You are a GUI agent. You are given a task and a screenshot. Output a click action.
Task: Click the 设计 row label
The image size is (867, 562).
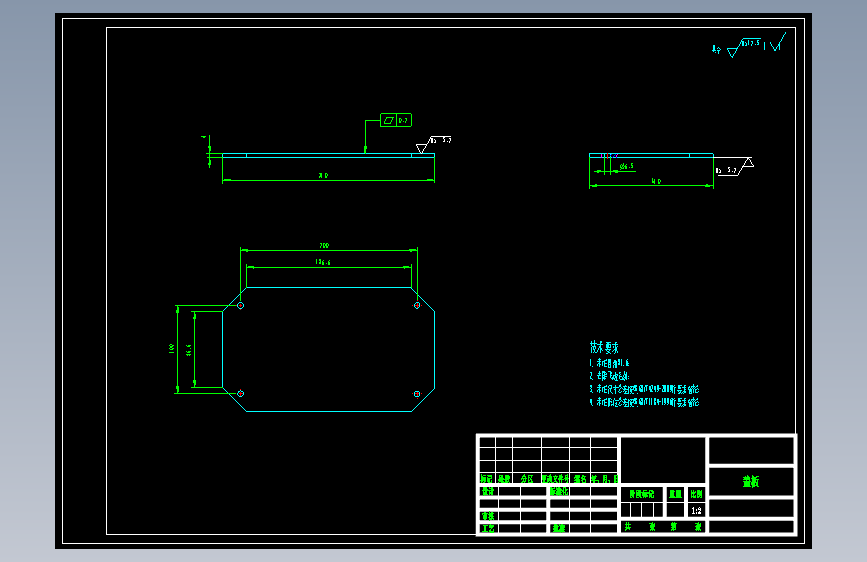488,491
